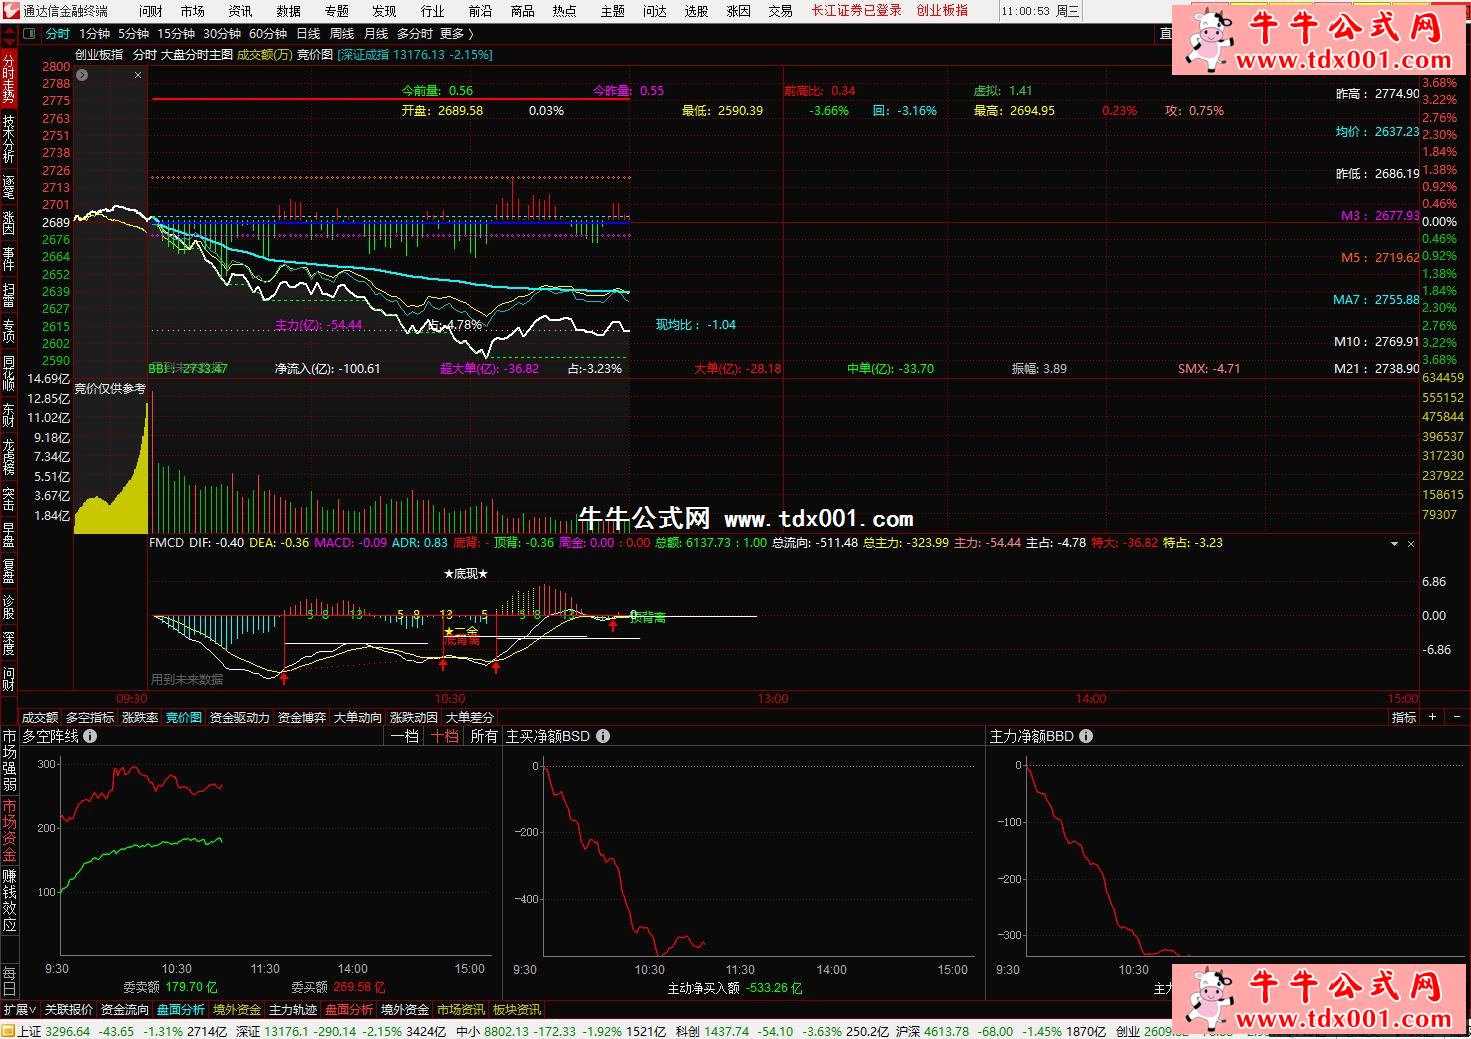Switch to the 1分钟 timeframe
The image size is (1471, 1039).
click(x=94, y=34)
